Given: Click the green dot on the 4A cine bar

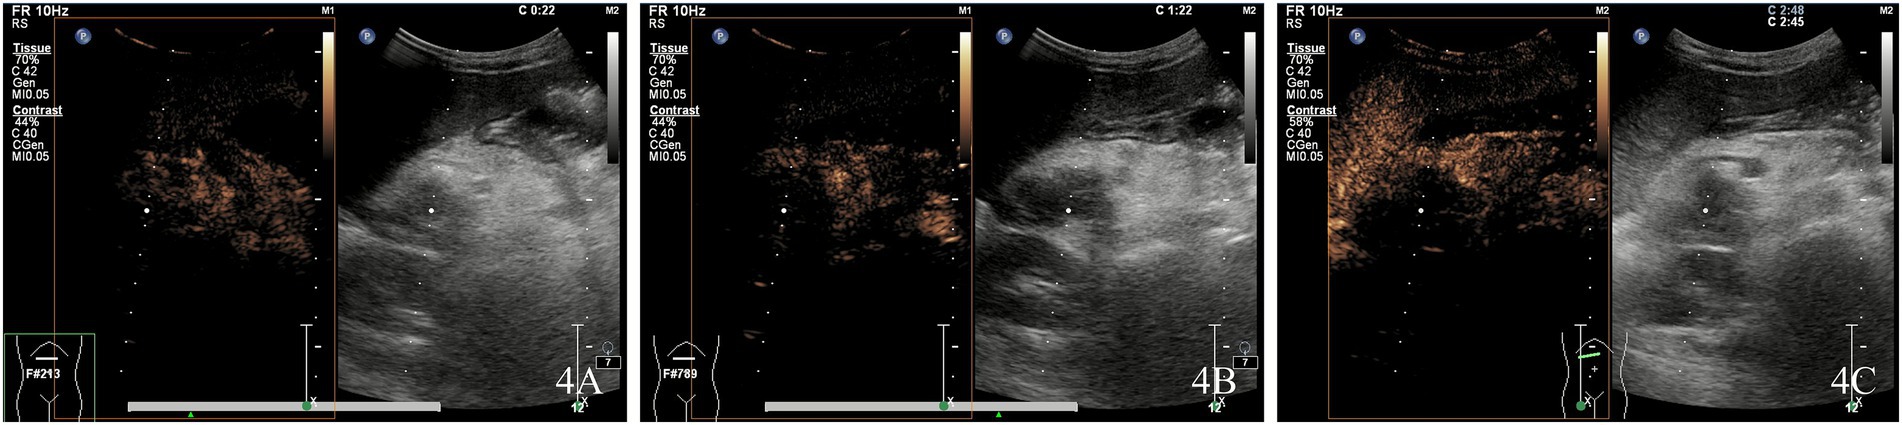Looking at the screenshot, I should coord(307,406).
